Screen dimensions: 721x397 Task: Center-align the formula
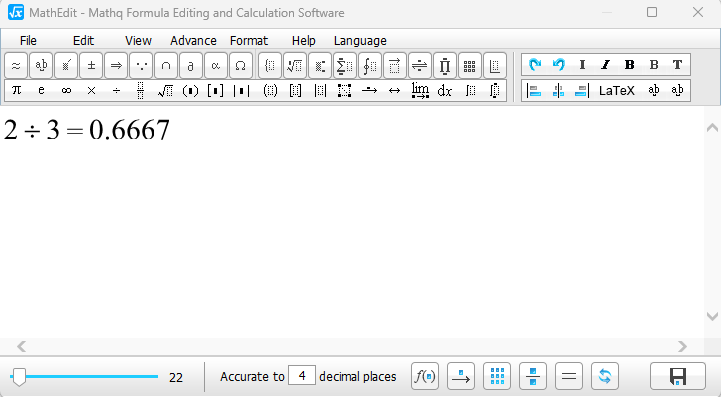(558, 91)
